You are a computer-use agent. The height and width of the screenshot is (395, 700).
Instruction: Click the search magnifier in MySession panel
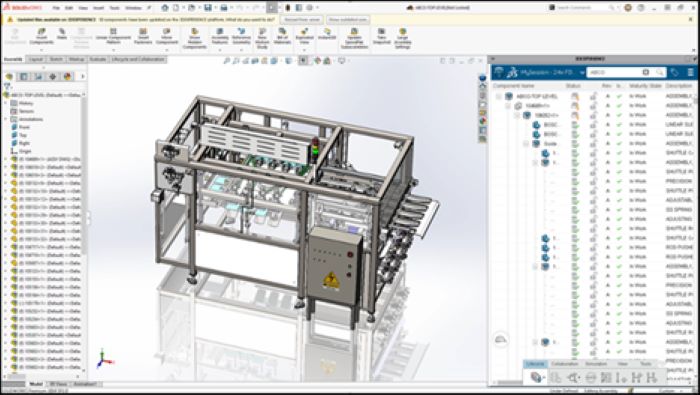coord(659,72)
